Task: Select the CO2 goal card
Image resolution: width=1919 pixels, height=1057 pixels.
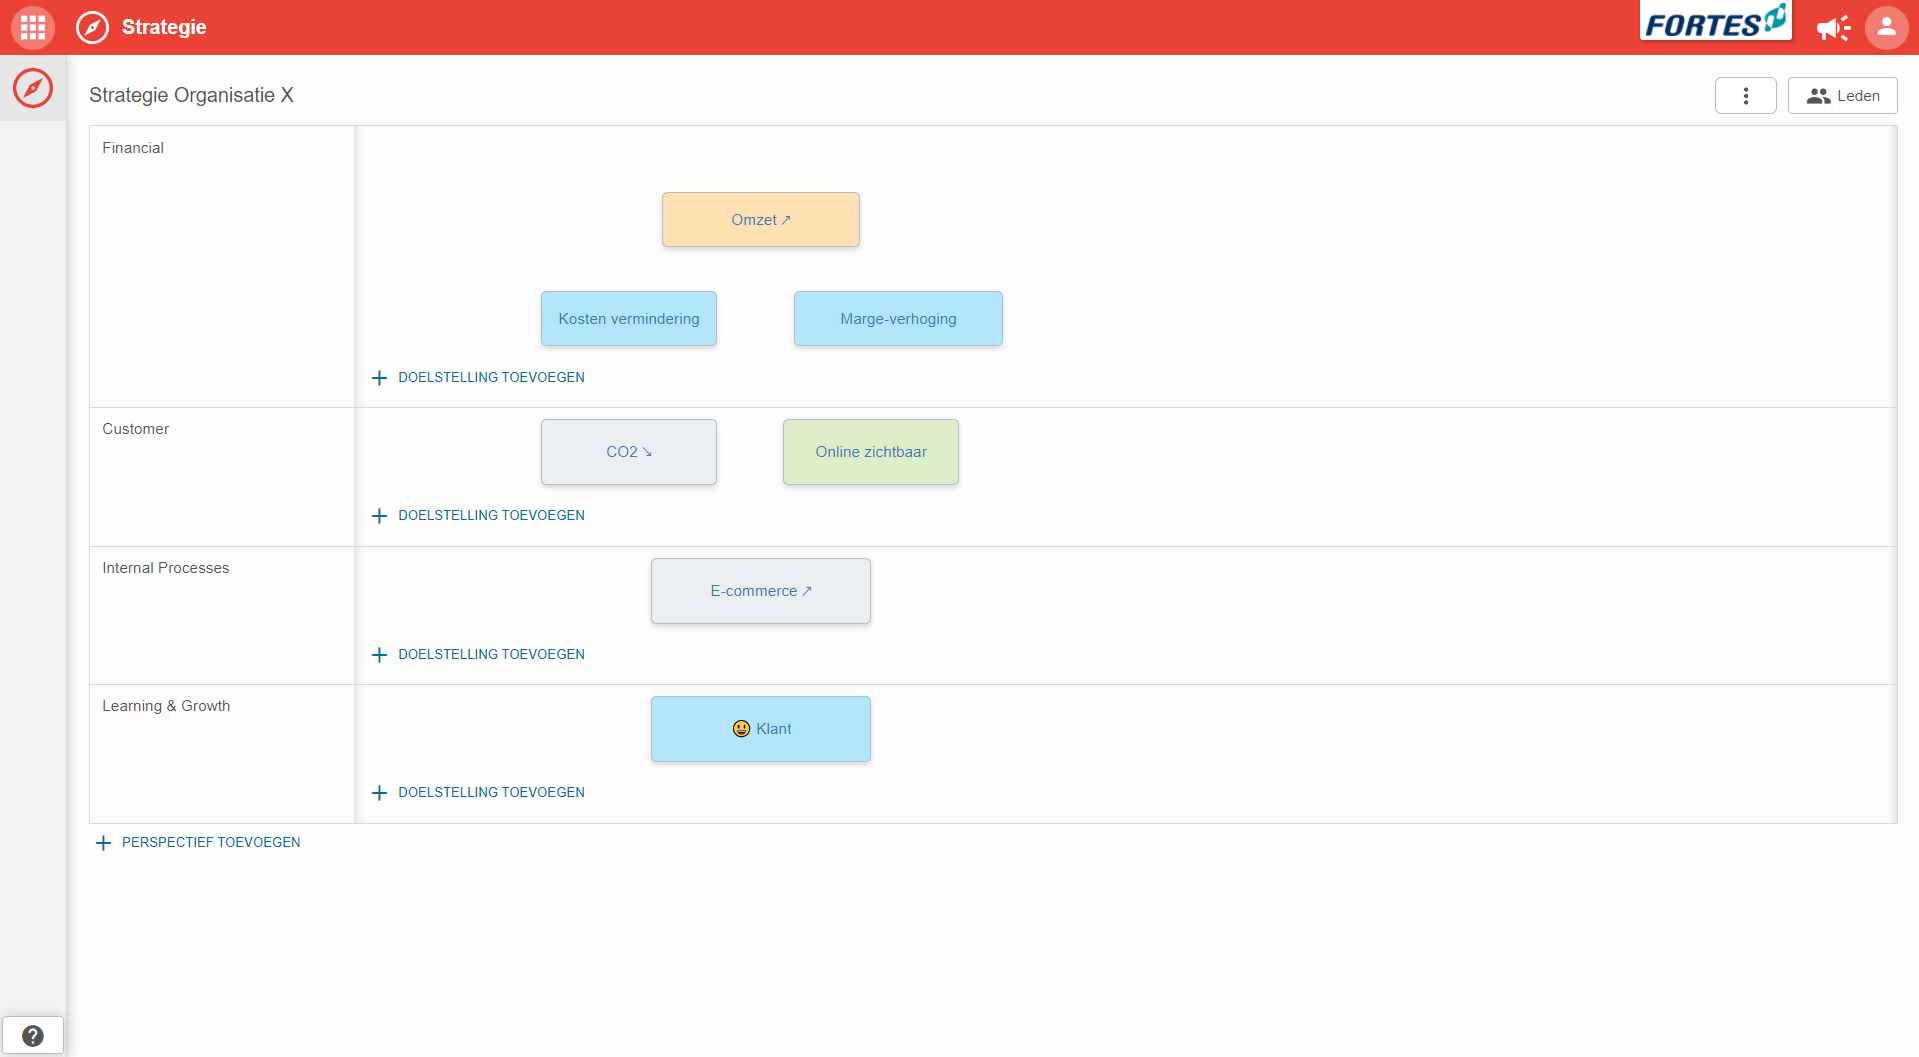Action: tap(628, 452)
